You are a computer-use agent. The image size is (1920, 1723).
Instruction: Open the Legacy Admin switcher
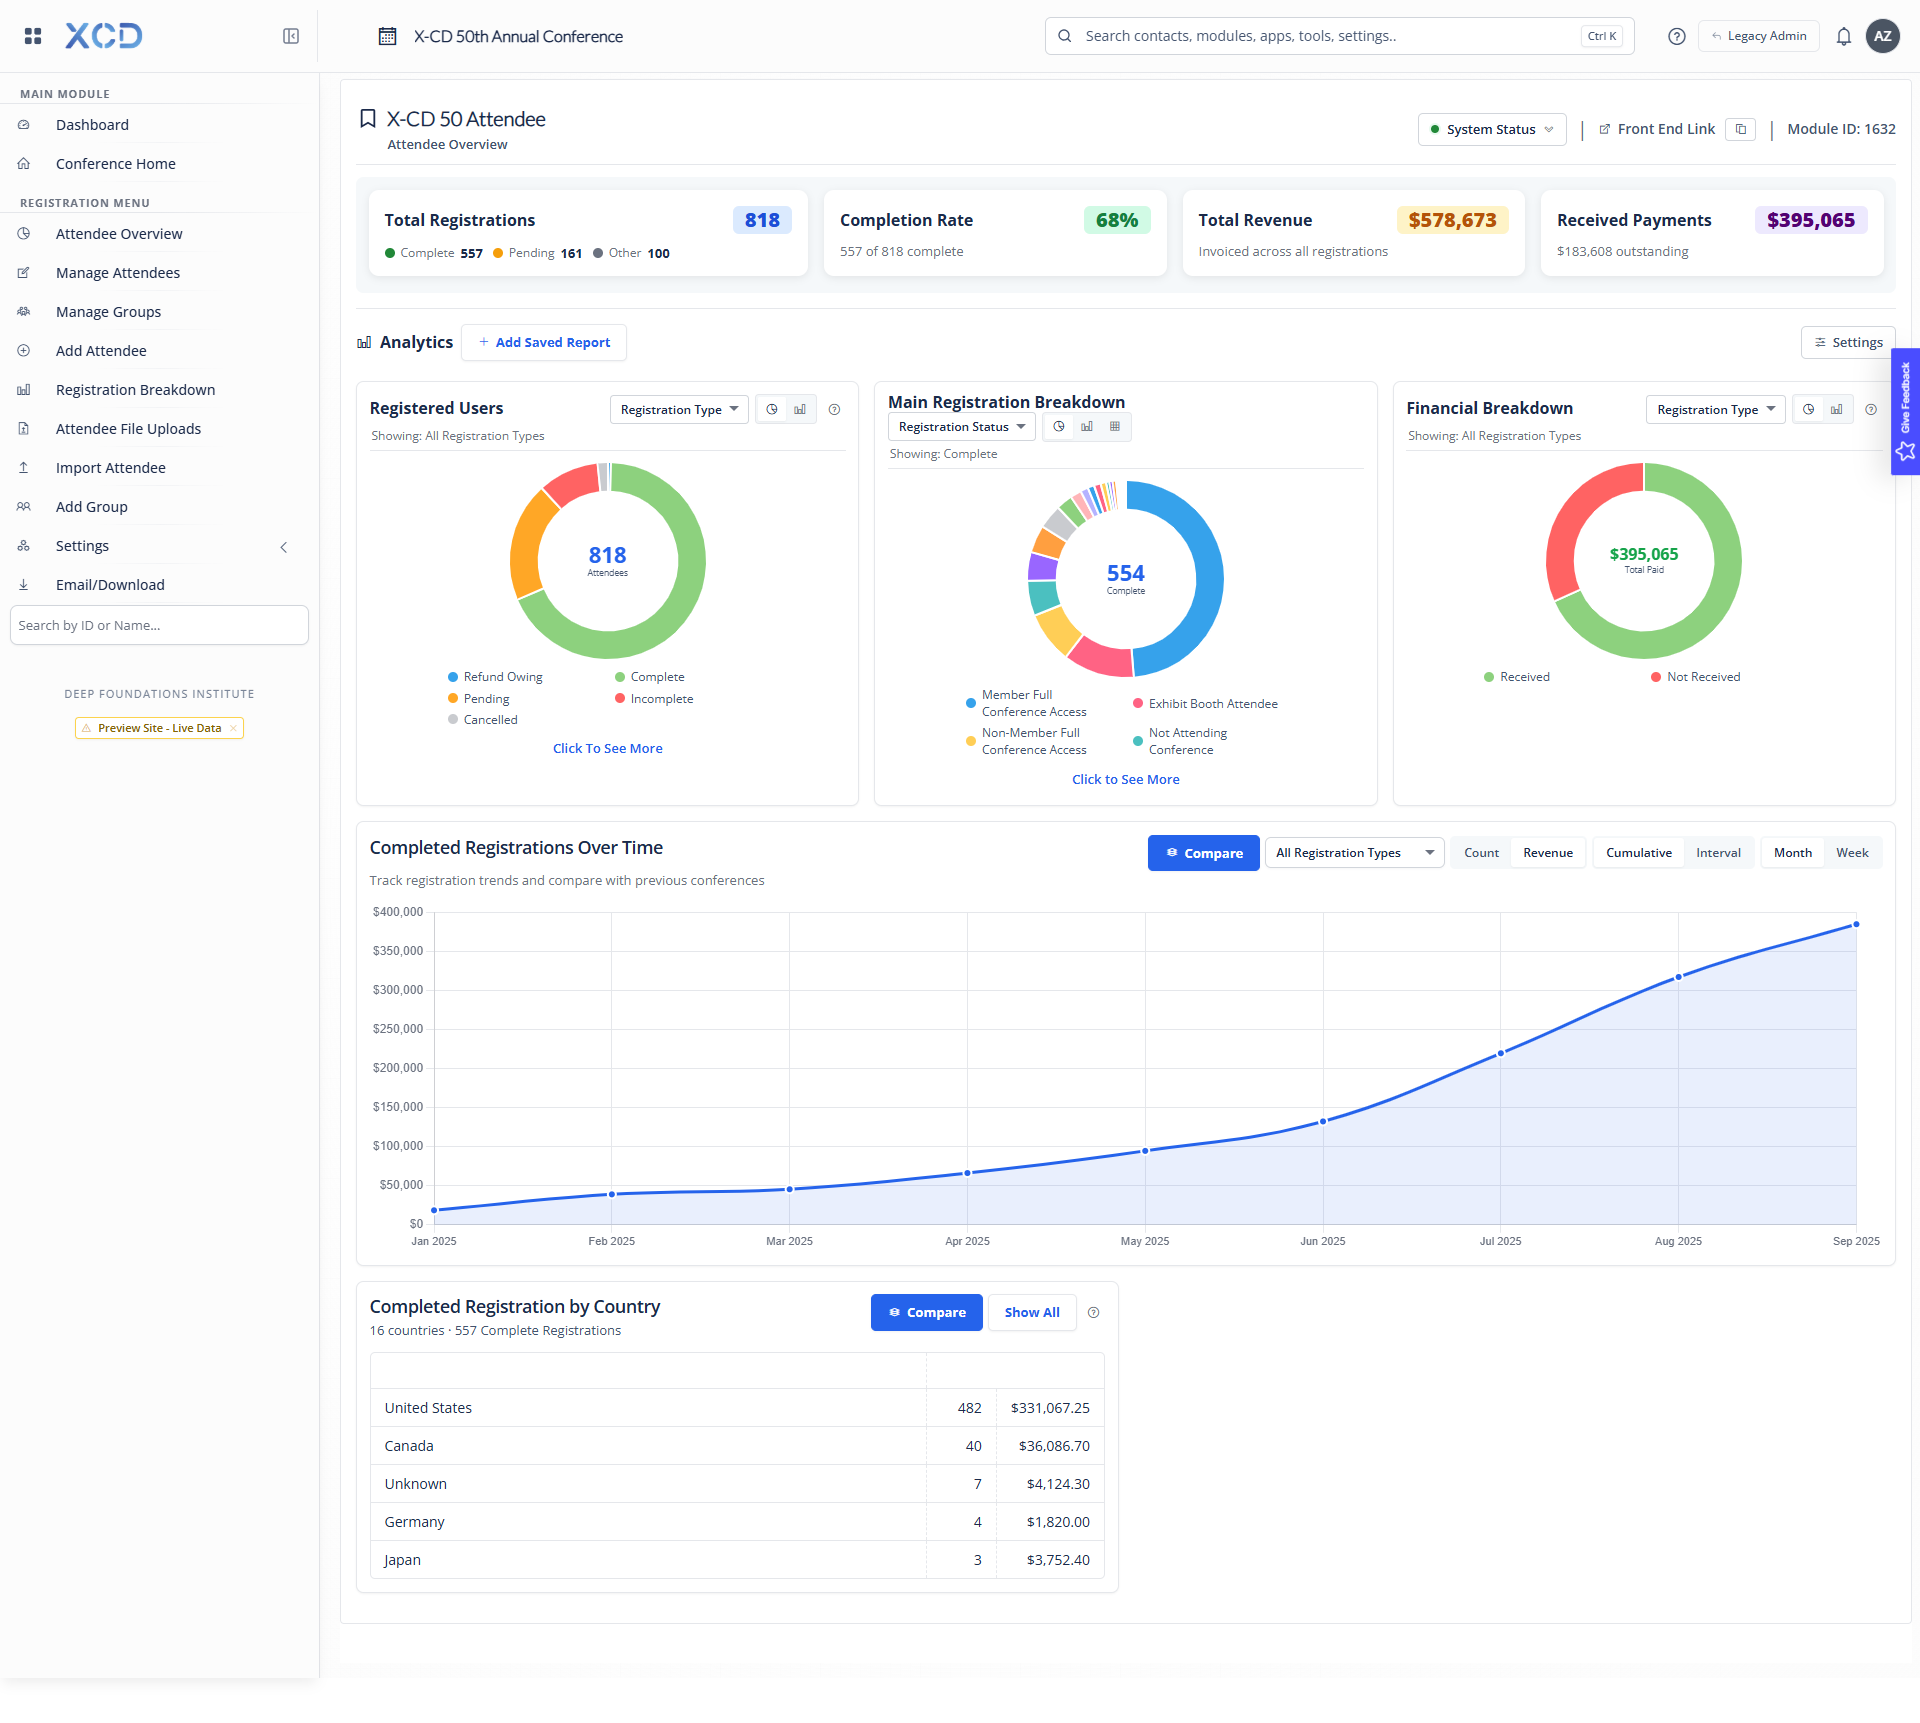[1759, 36]
